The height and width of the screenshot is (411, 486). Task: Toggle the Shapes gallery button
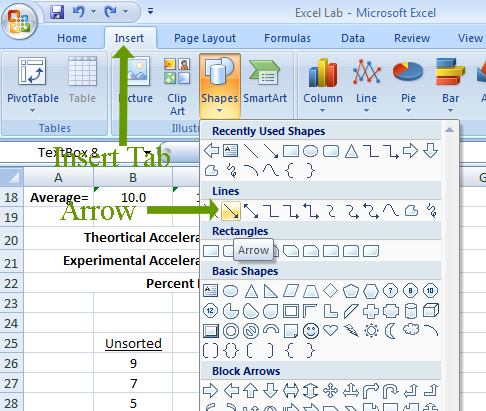(220, 86)
